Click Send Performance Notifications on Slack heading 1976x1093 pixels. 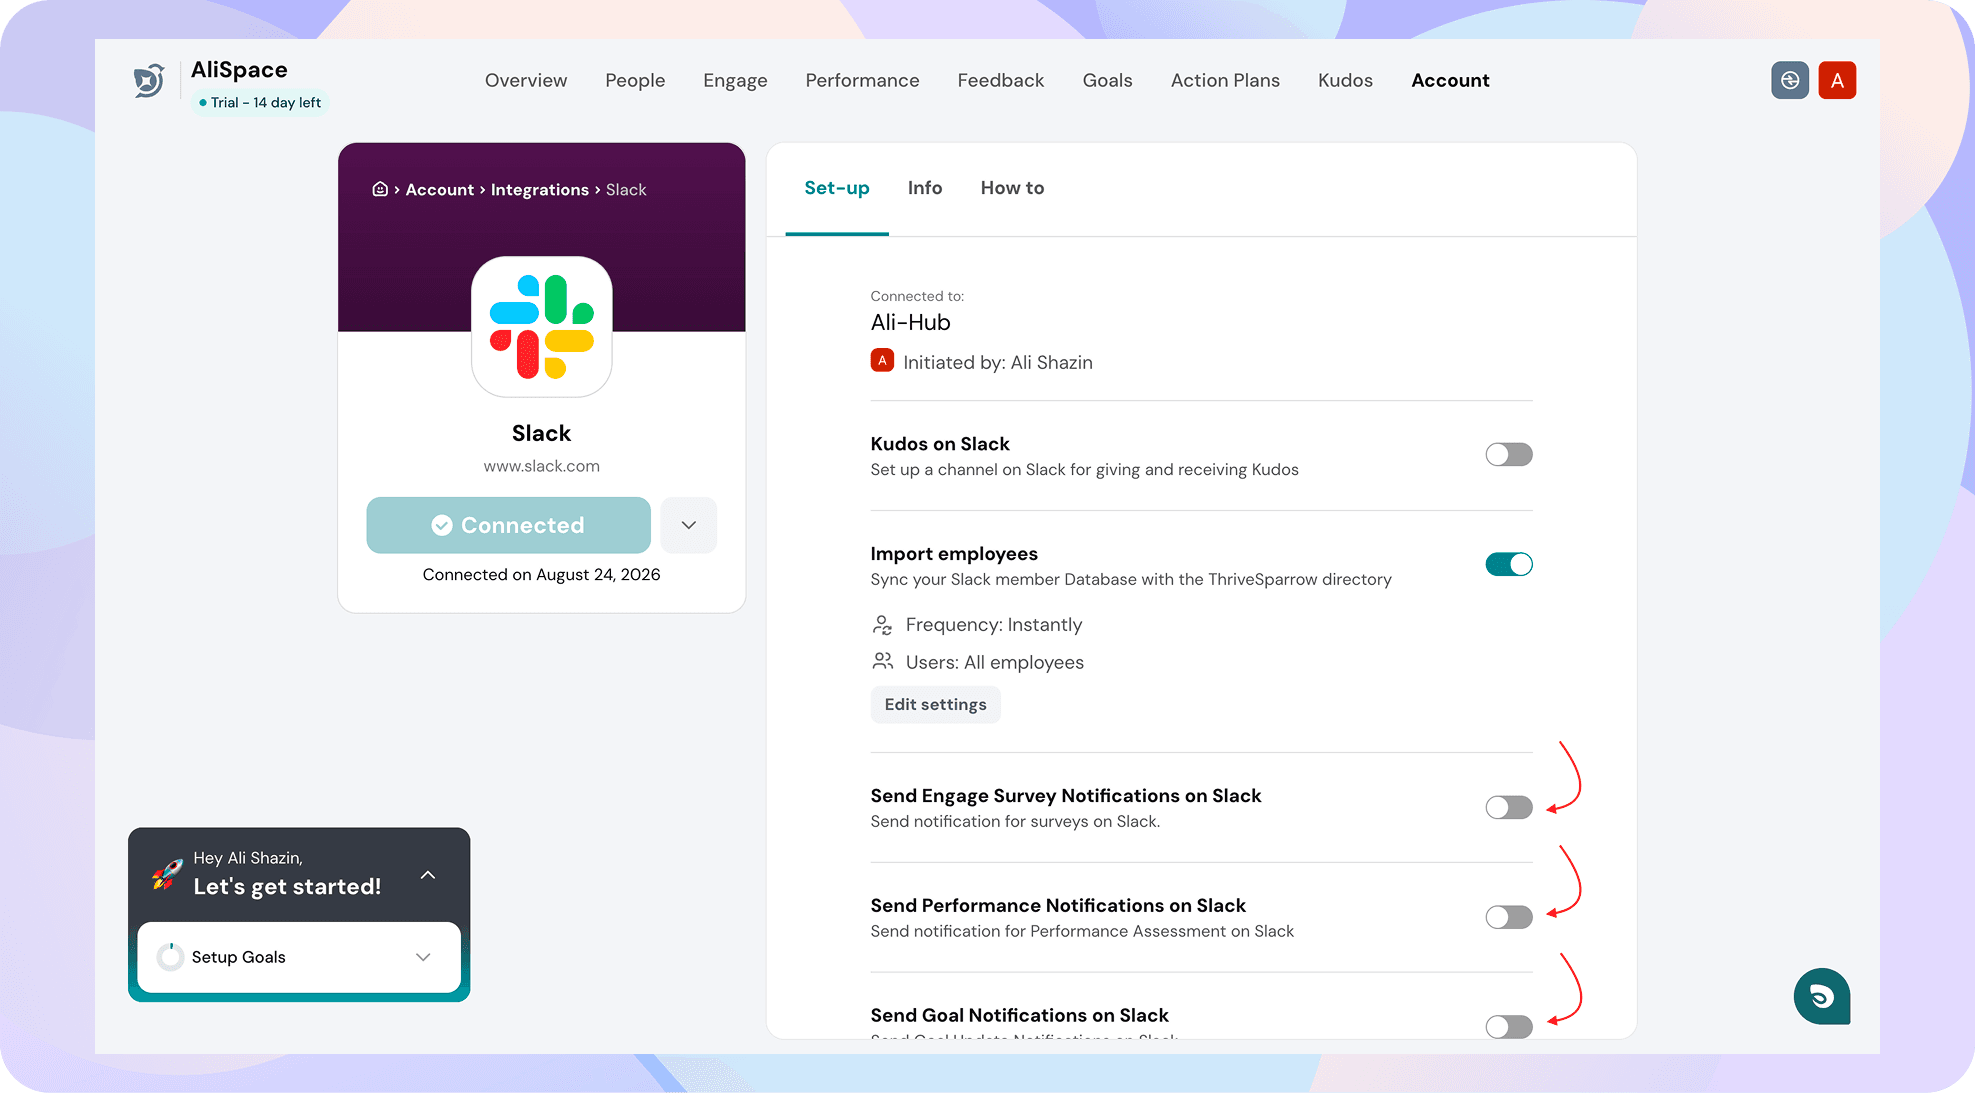[1058, 906]
